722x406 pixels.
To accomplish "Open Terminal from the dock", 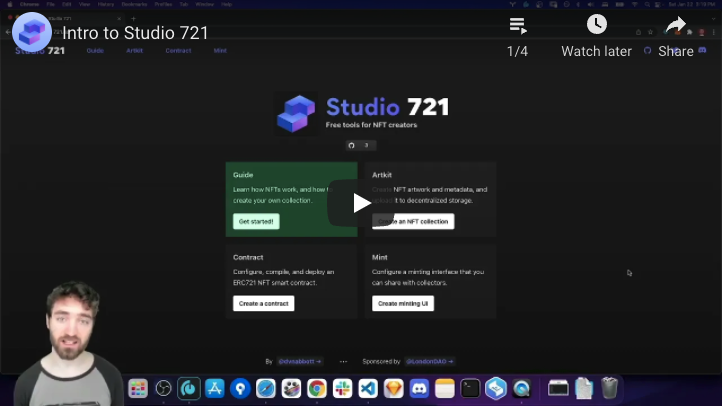I will (x=470, y=389).
